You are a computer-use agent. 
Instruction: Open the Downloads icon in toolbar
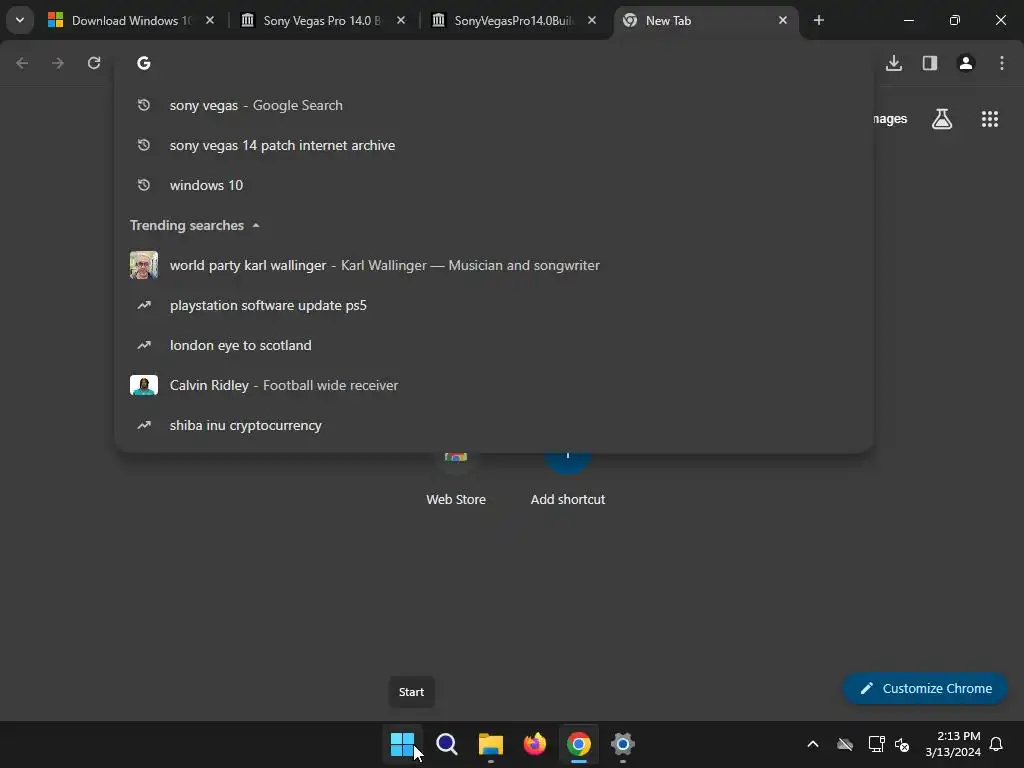pos(894,63)
